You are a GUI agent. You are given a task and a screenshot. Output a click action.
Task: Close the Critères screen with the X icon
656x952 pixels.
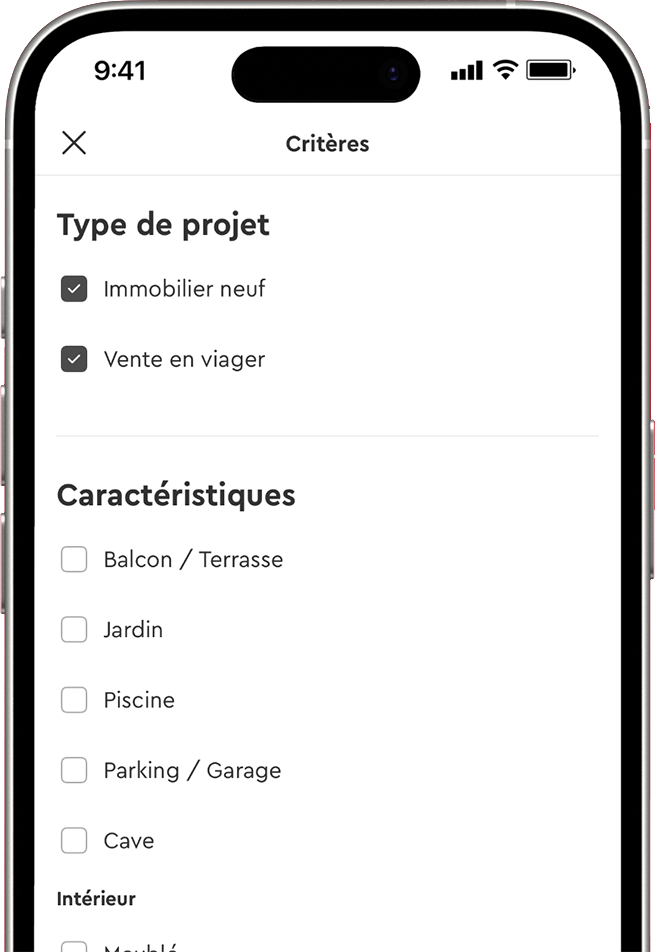74,143
